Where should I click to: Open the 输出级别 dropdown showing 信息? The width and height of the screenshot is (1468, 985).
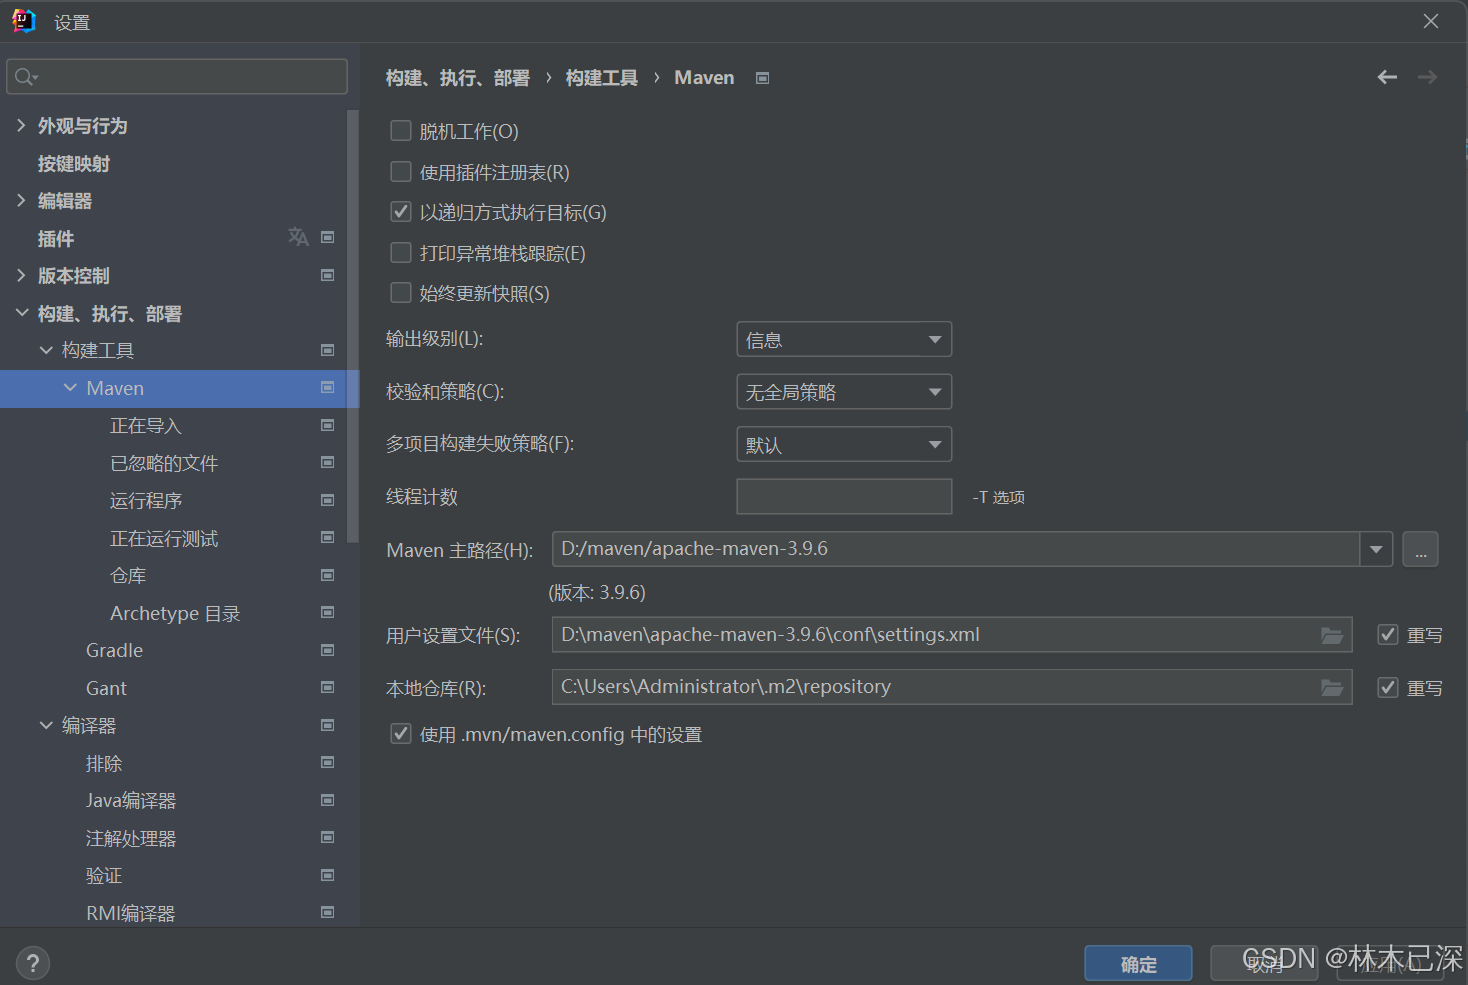844,339
